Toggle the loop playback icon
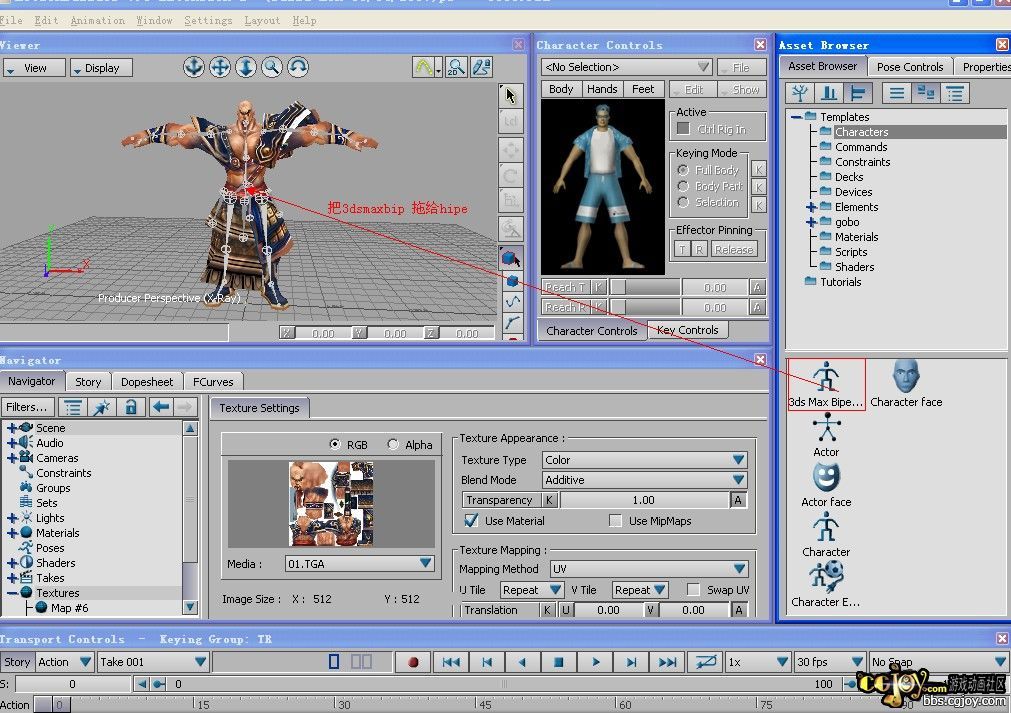The image size is (1011, 713). point(705,662)
